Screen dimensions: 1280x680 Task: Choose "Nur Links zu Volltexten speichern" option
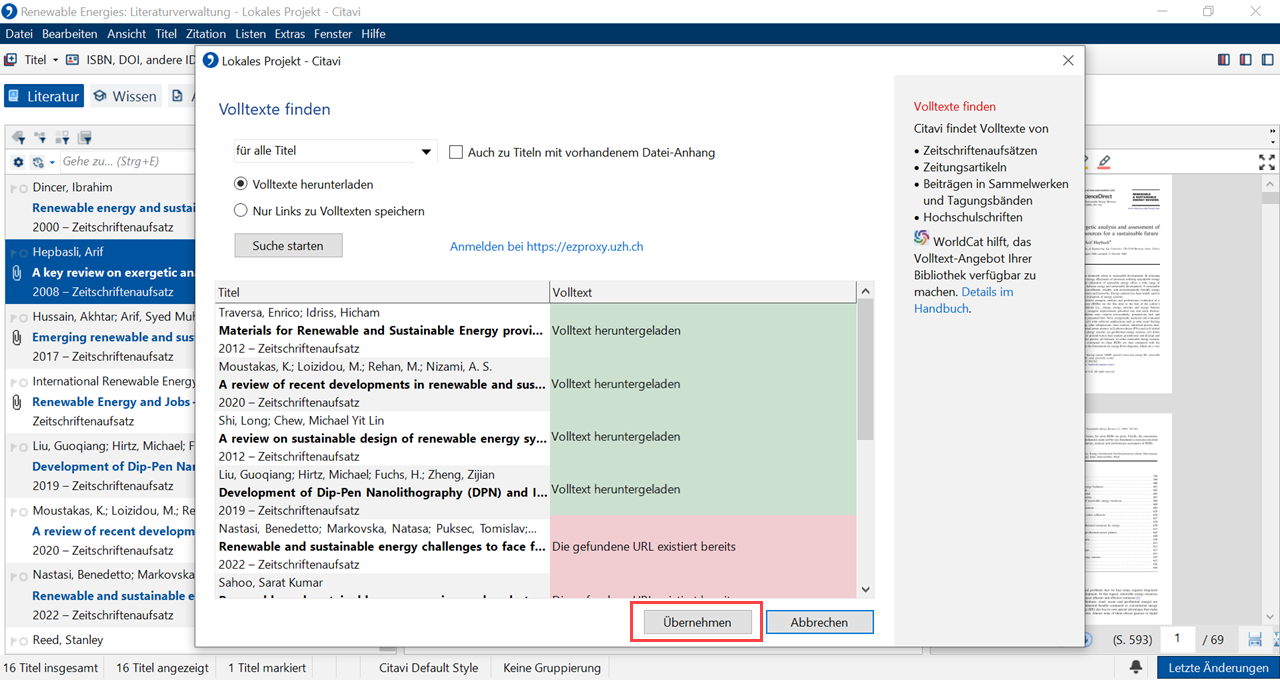click(241, 211)
